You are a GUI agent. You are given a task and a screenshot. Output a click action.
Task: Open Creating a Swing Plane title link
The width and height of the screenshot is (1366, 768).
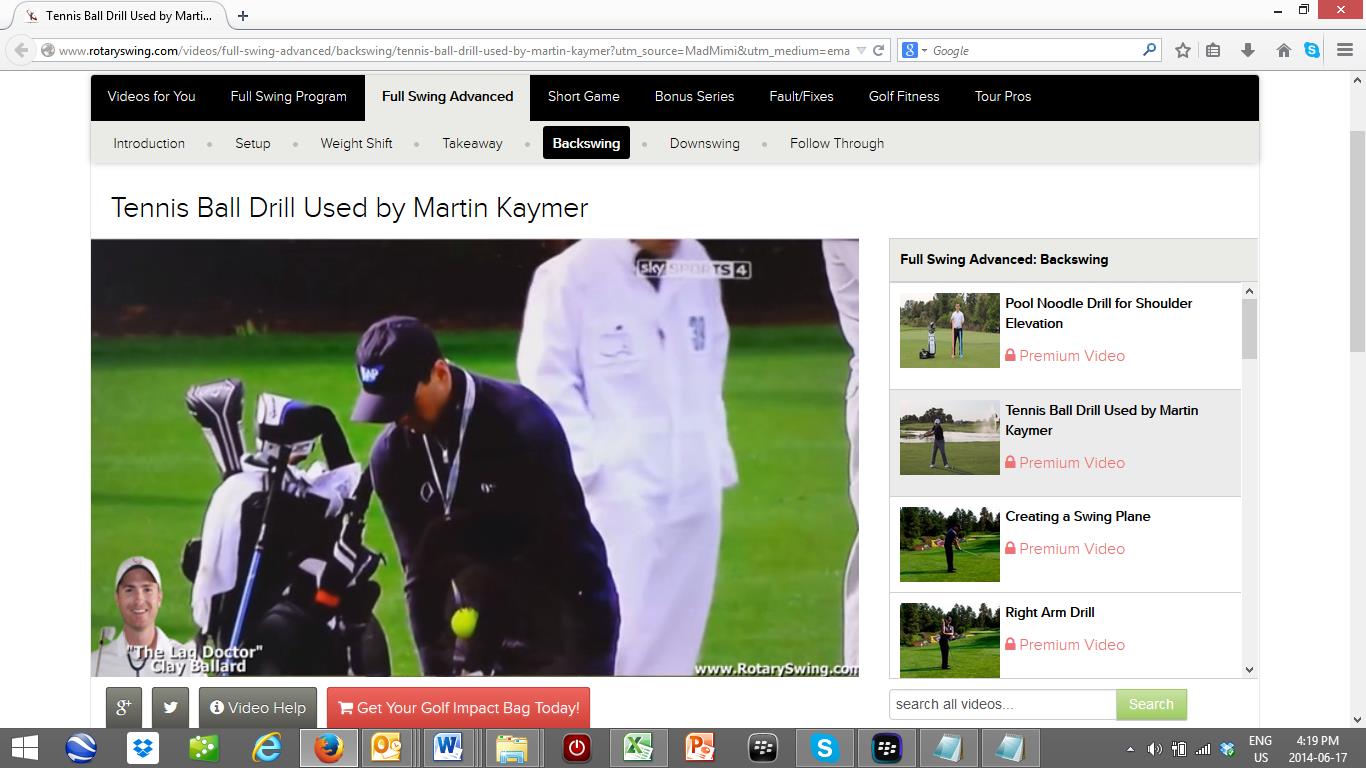pyautogui.click(x=1078, y=516)
